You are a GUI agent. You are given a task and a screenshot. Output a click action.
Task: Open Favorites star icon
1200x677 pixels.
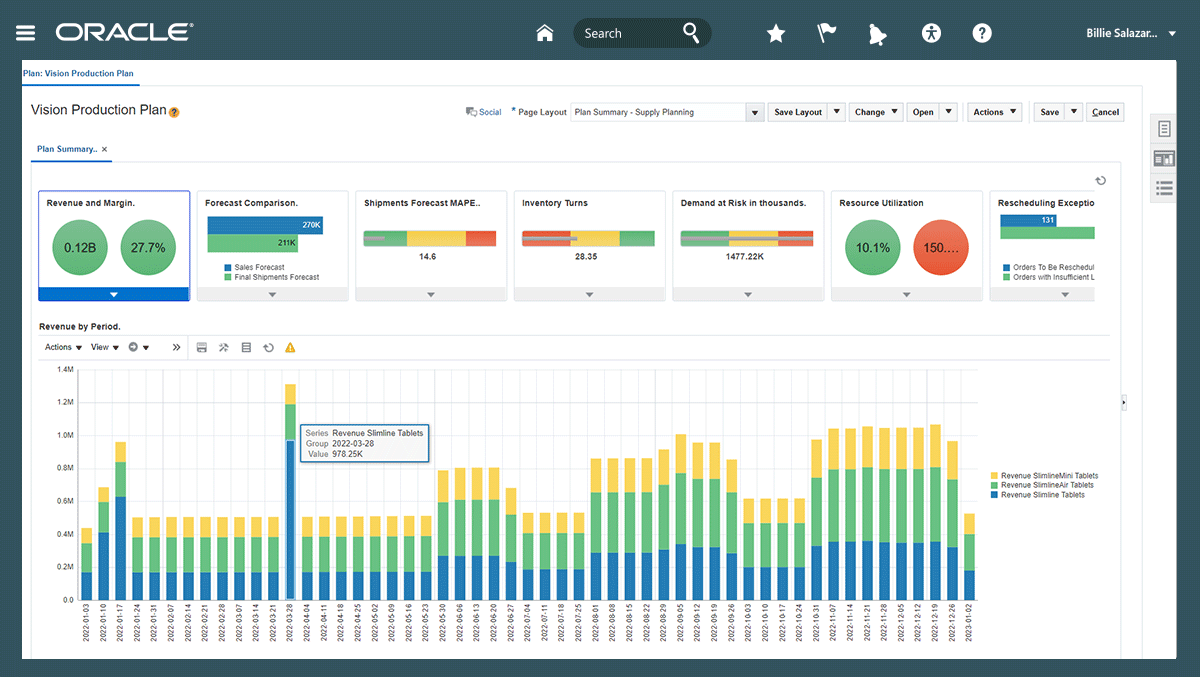point(776,33)
